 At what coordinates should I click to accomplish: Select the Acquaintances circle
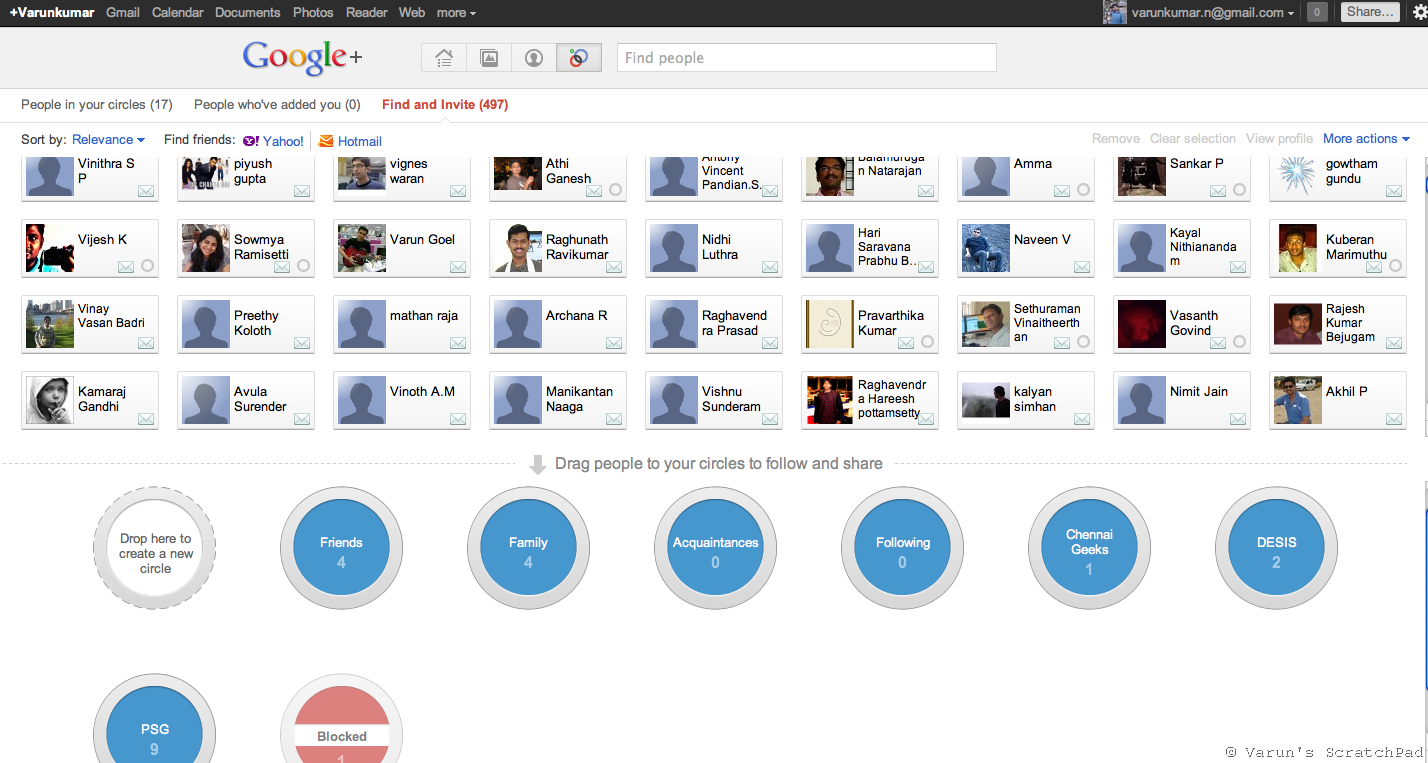(715, 548)
